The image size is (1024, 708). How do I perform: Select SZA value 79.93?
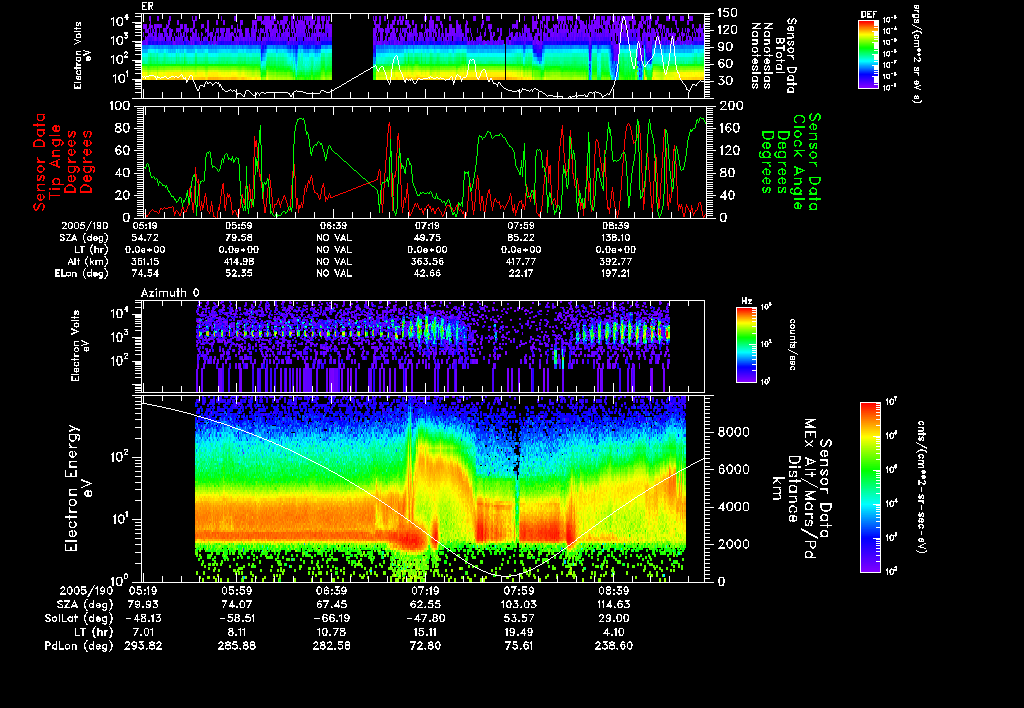pos(144,604)
